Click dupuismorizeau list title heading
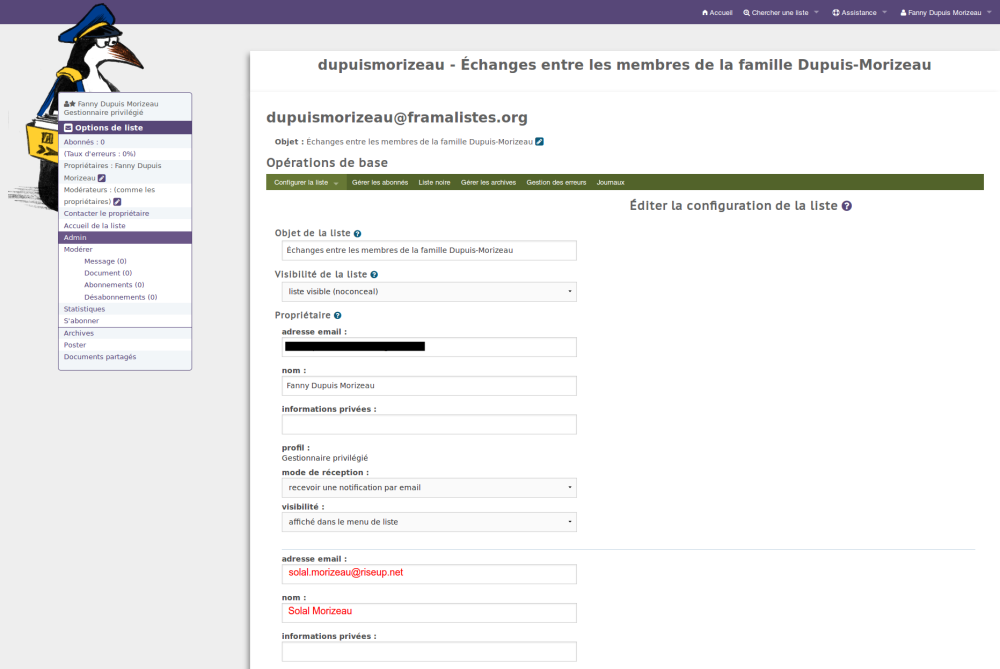The image size is (1000, 669). [624, 65]
